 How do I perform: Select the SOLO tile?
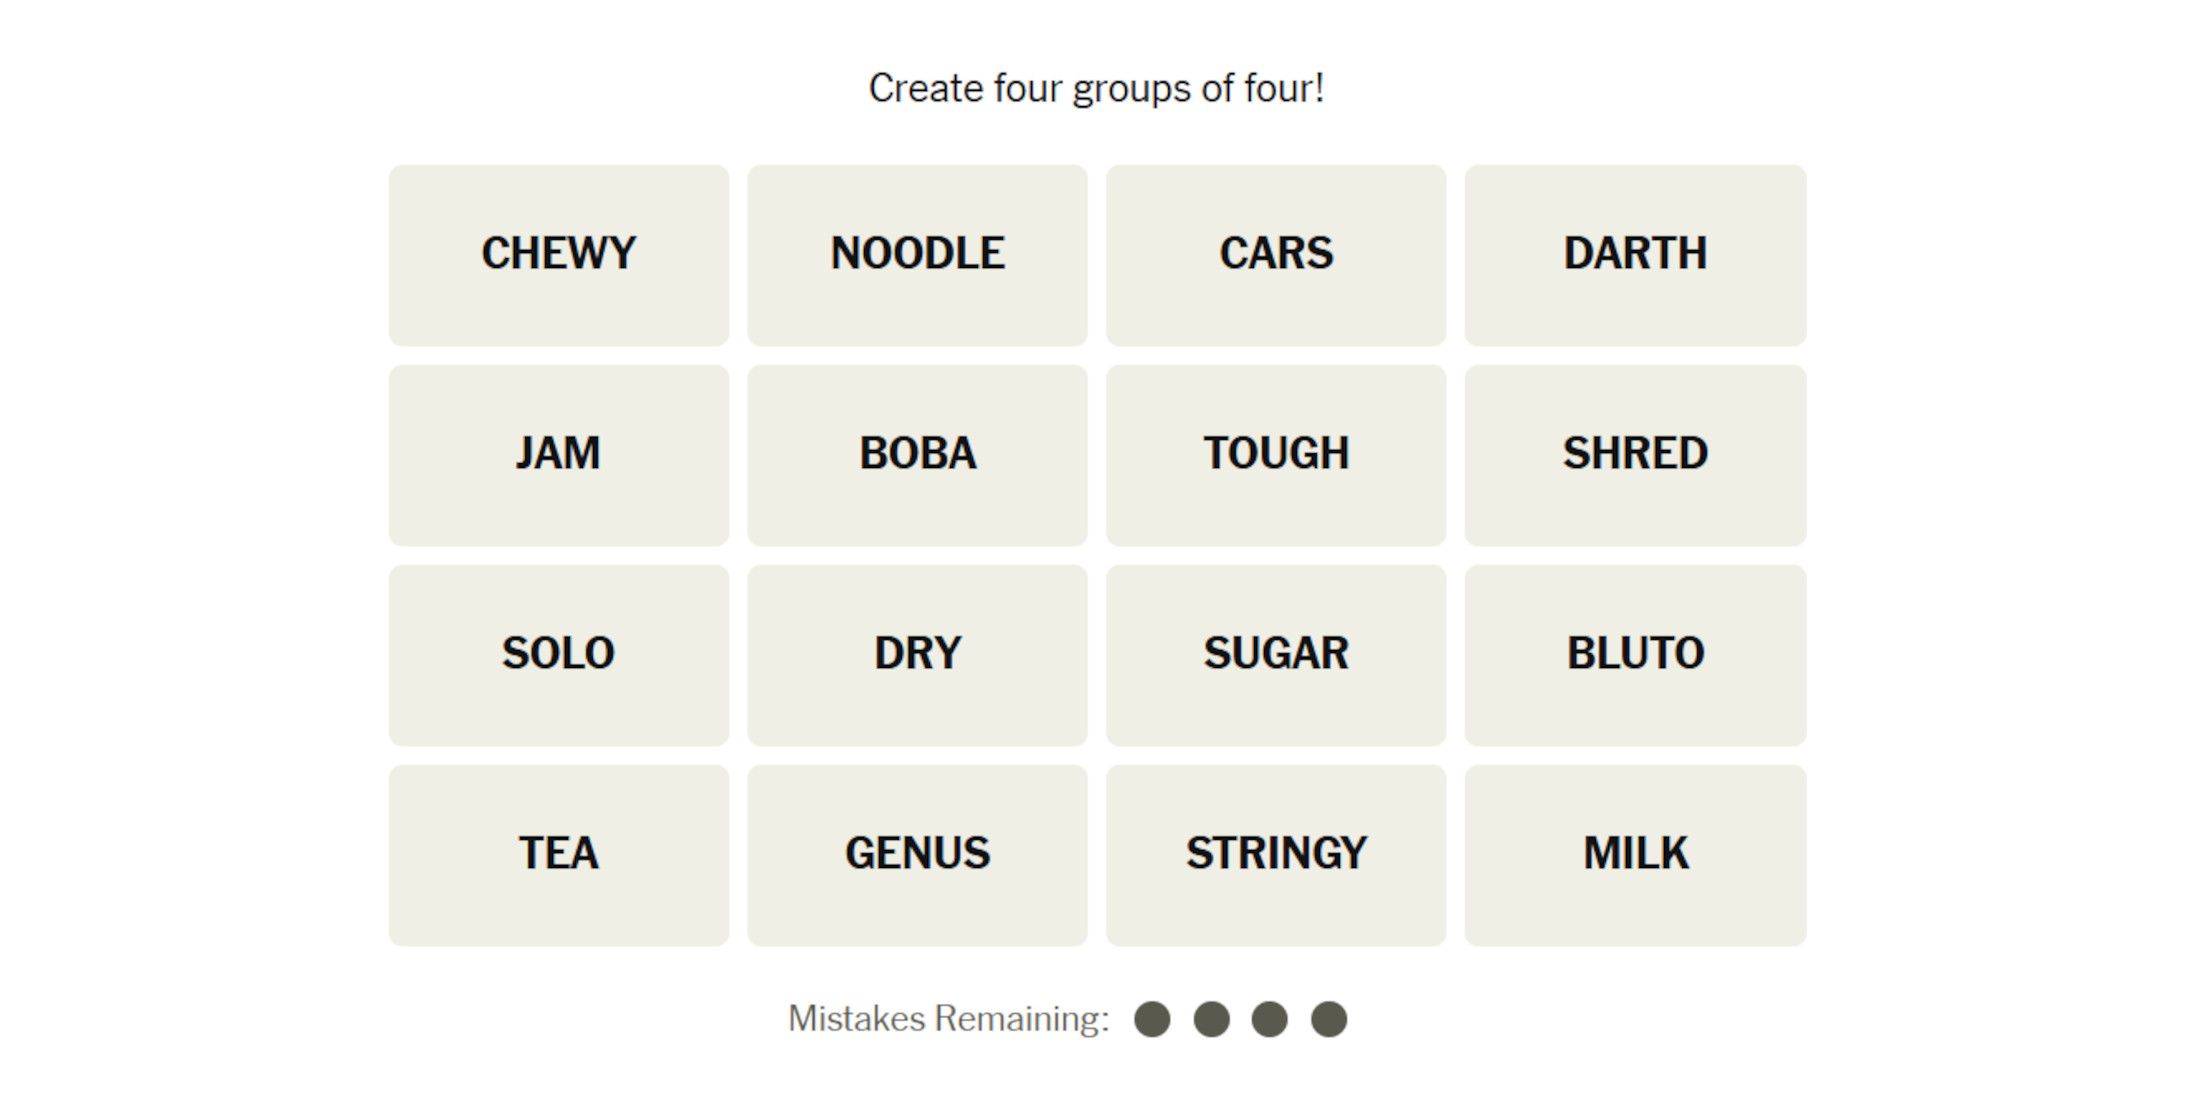point(558,655)
